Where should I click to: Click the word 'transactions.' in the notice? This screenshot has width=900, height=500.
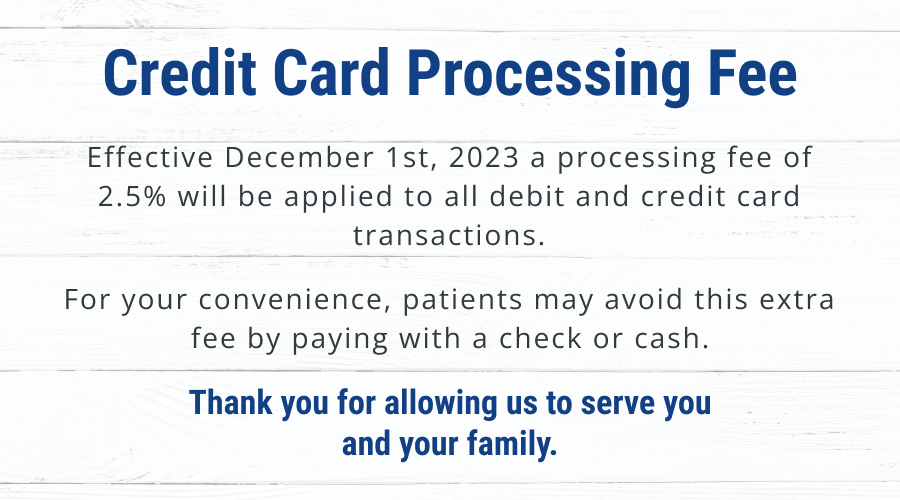pyautogui.click(x=449, y=235)
